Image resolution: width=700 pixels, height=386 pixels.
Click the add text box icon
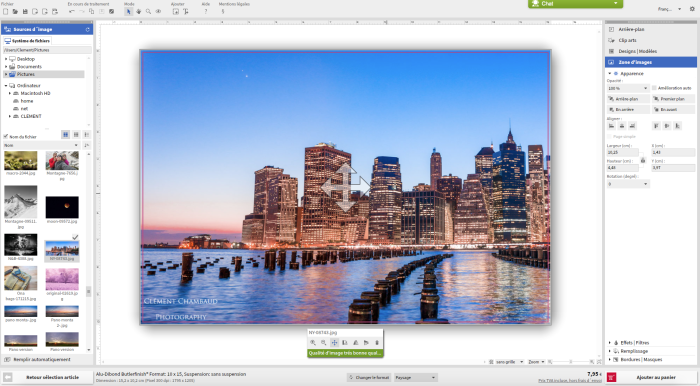click(186, 12)
